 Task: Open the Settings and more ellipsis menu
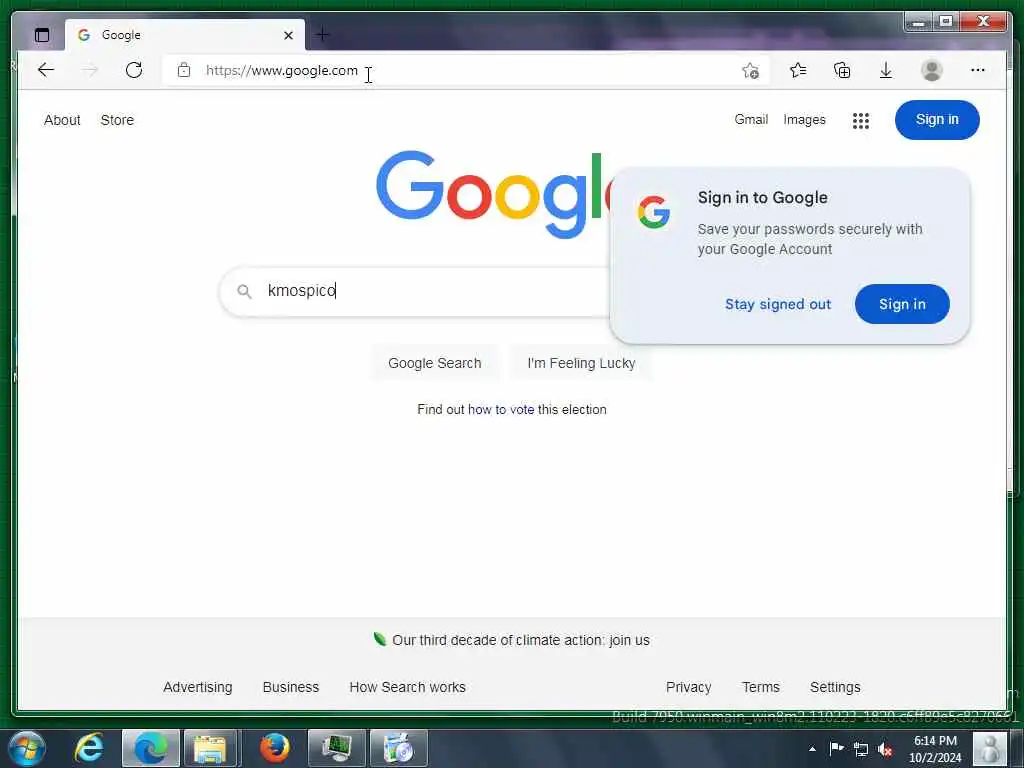click(978, 70)
